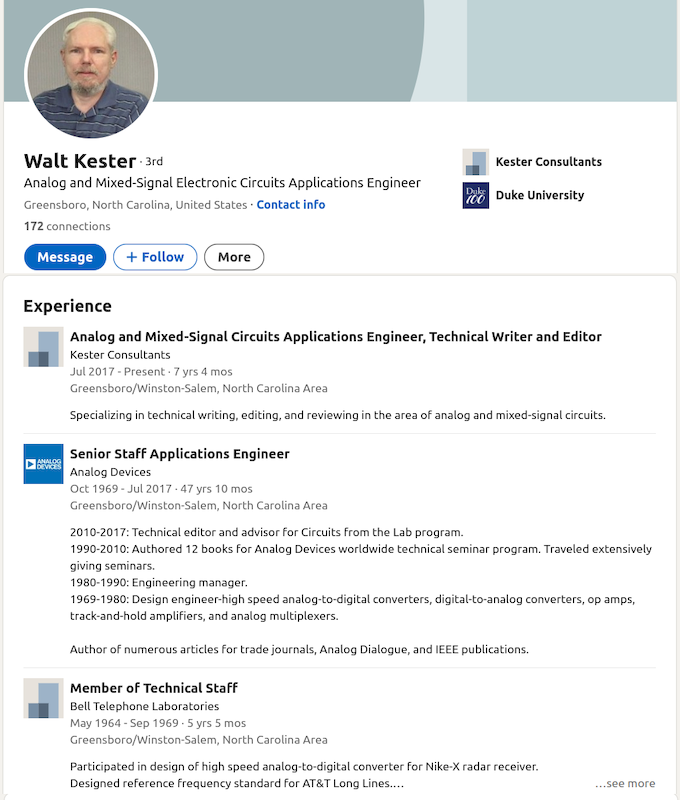
Task: Click the Duke University logo icon
Action: tap(475, 195)
